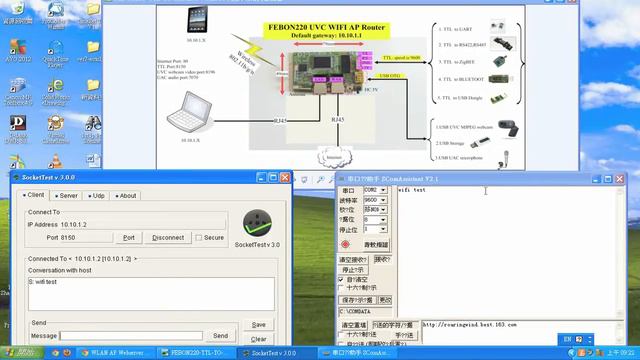640x360 pixels.
Task: Click the send text box with roaringwind URL
Action: (x=518, y=332)
